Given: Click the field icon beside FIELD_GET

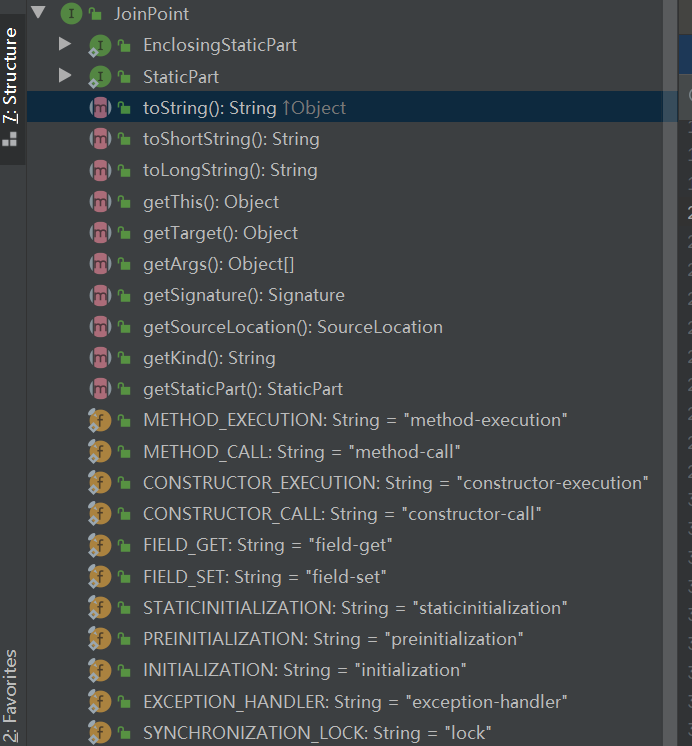Looking at the screenshot, I should click(x=100, y=546).
